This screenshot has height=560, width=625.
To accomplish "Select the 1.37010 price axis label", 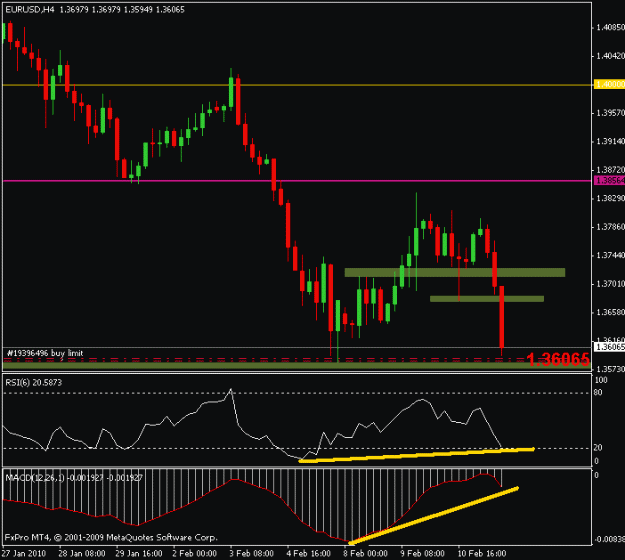I will tap(610, 284).
